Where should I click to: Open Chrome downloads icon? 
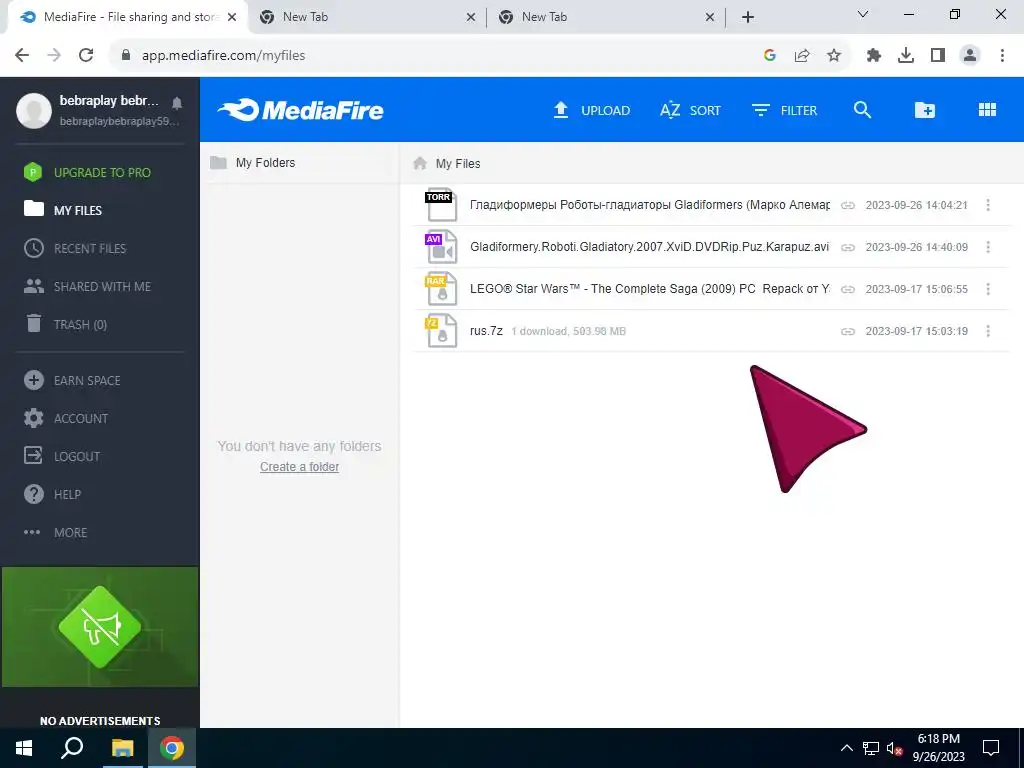[x=906, y=56]
